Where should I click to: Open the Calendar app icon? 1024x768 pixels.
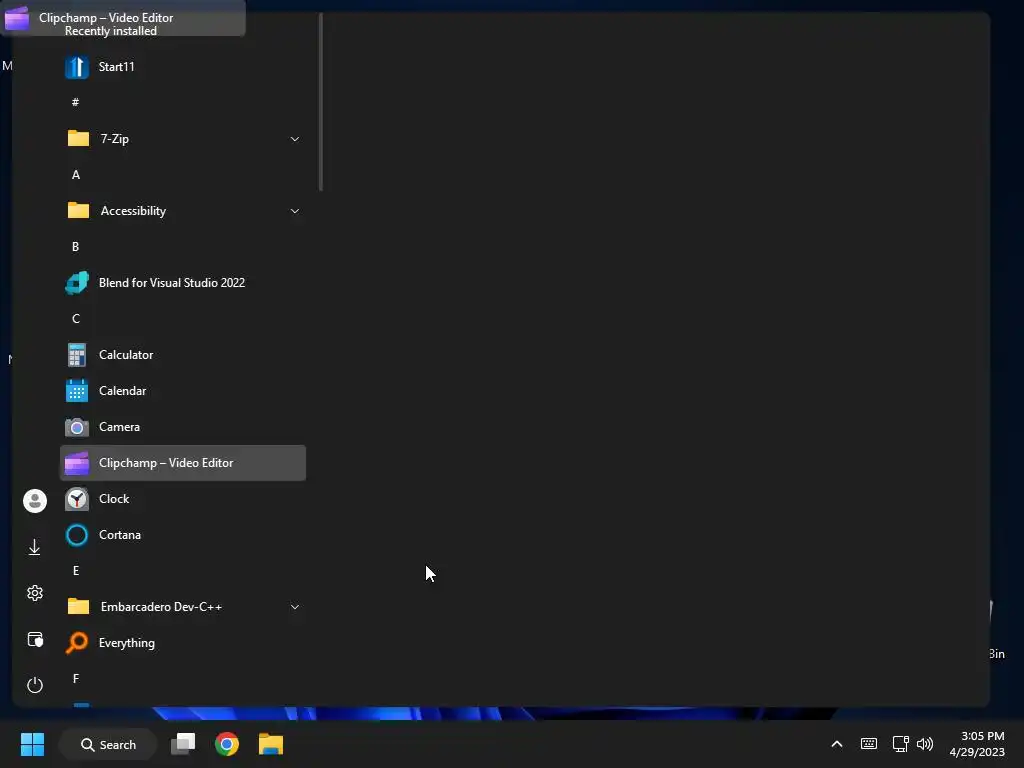(x=77, y=391)
